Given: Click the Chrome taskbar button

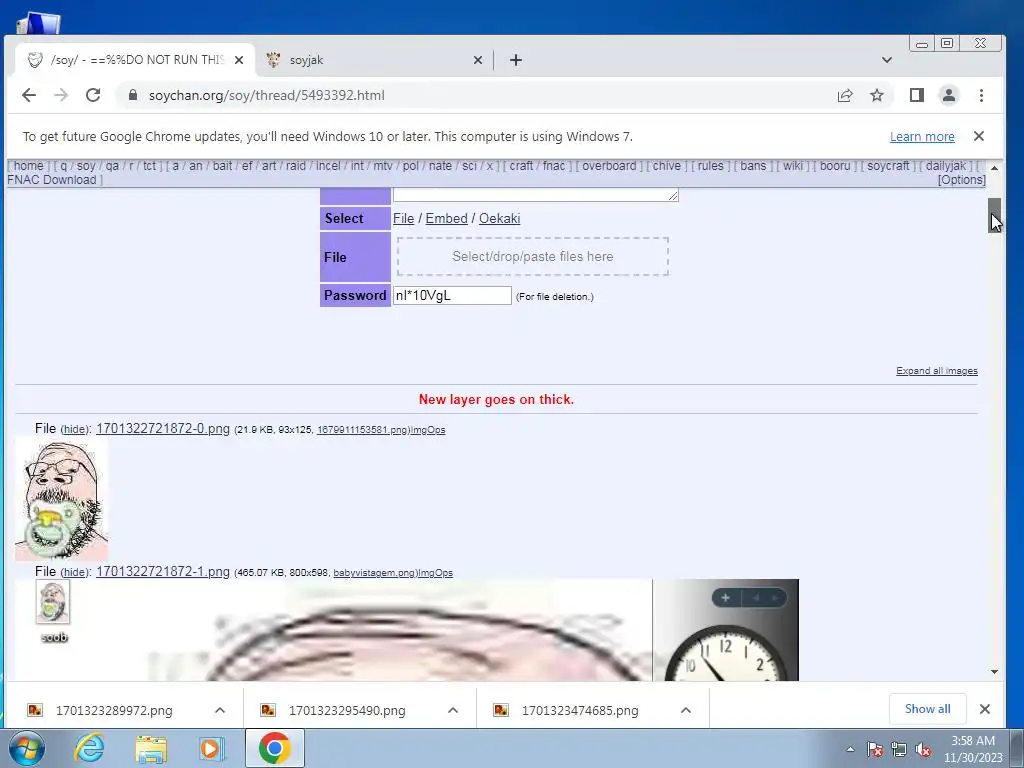Looking at the screenshot, I should coord(274,748).
